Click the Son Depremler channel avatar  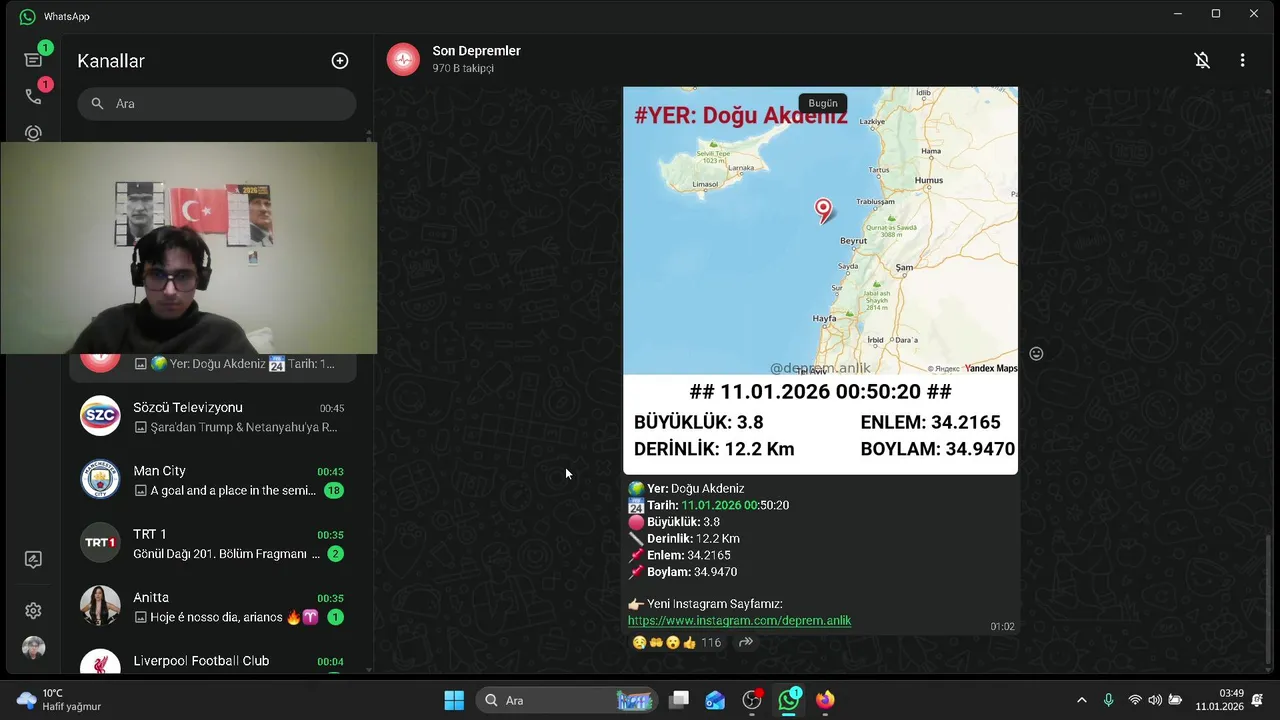pos(403,60)
